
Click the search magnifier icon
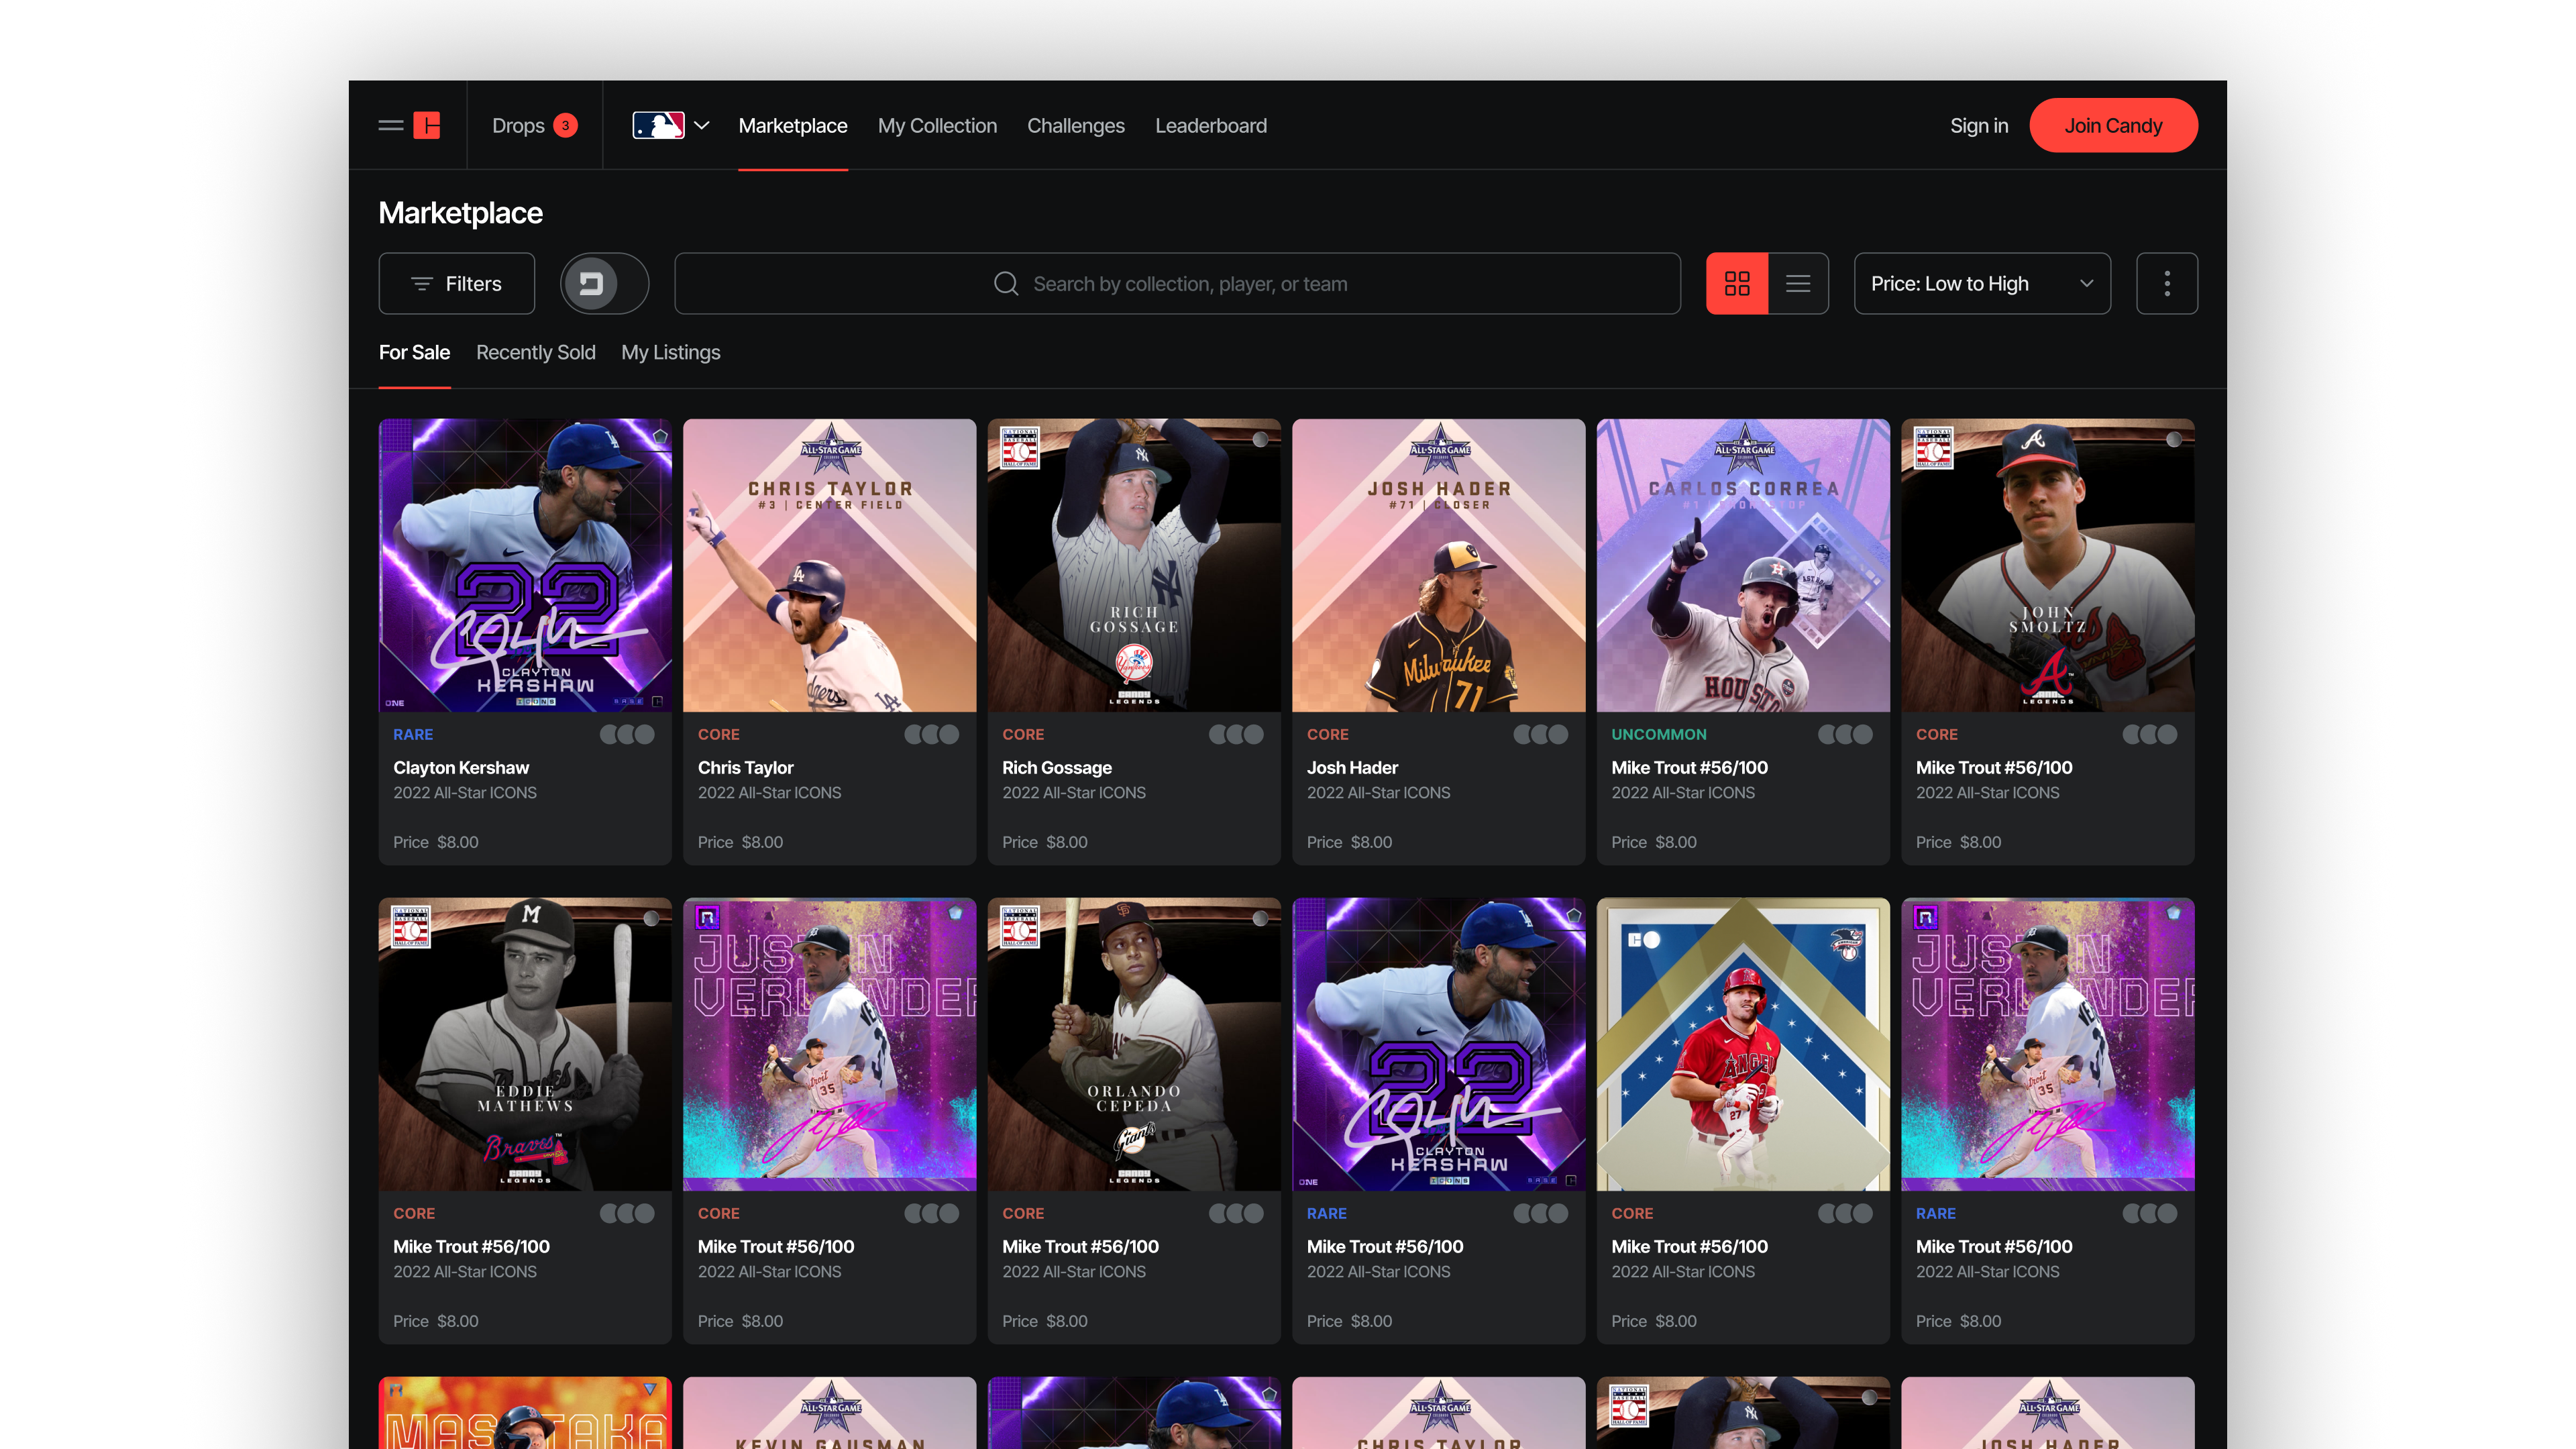coord(1006,284)
